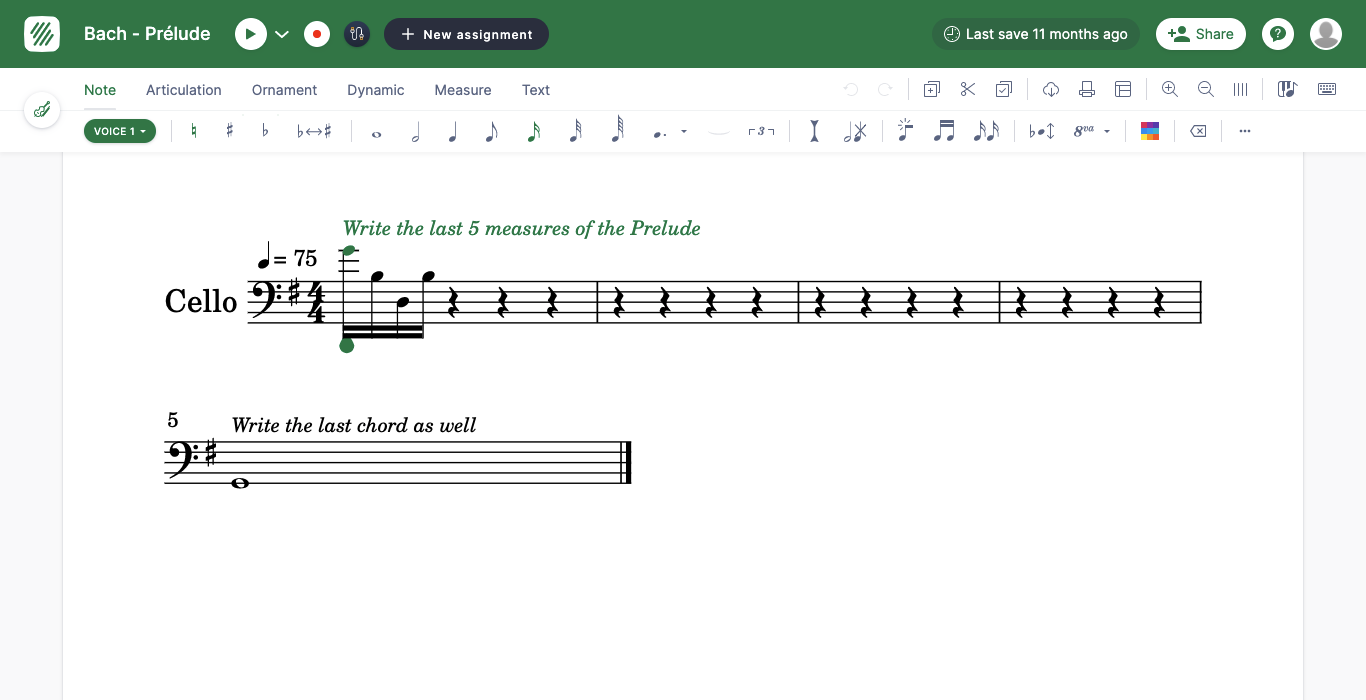Toggle the eighth note duration
Image resolution: width=1366 pixels, height=700 pixels.
492,130
